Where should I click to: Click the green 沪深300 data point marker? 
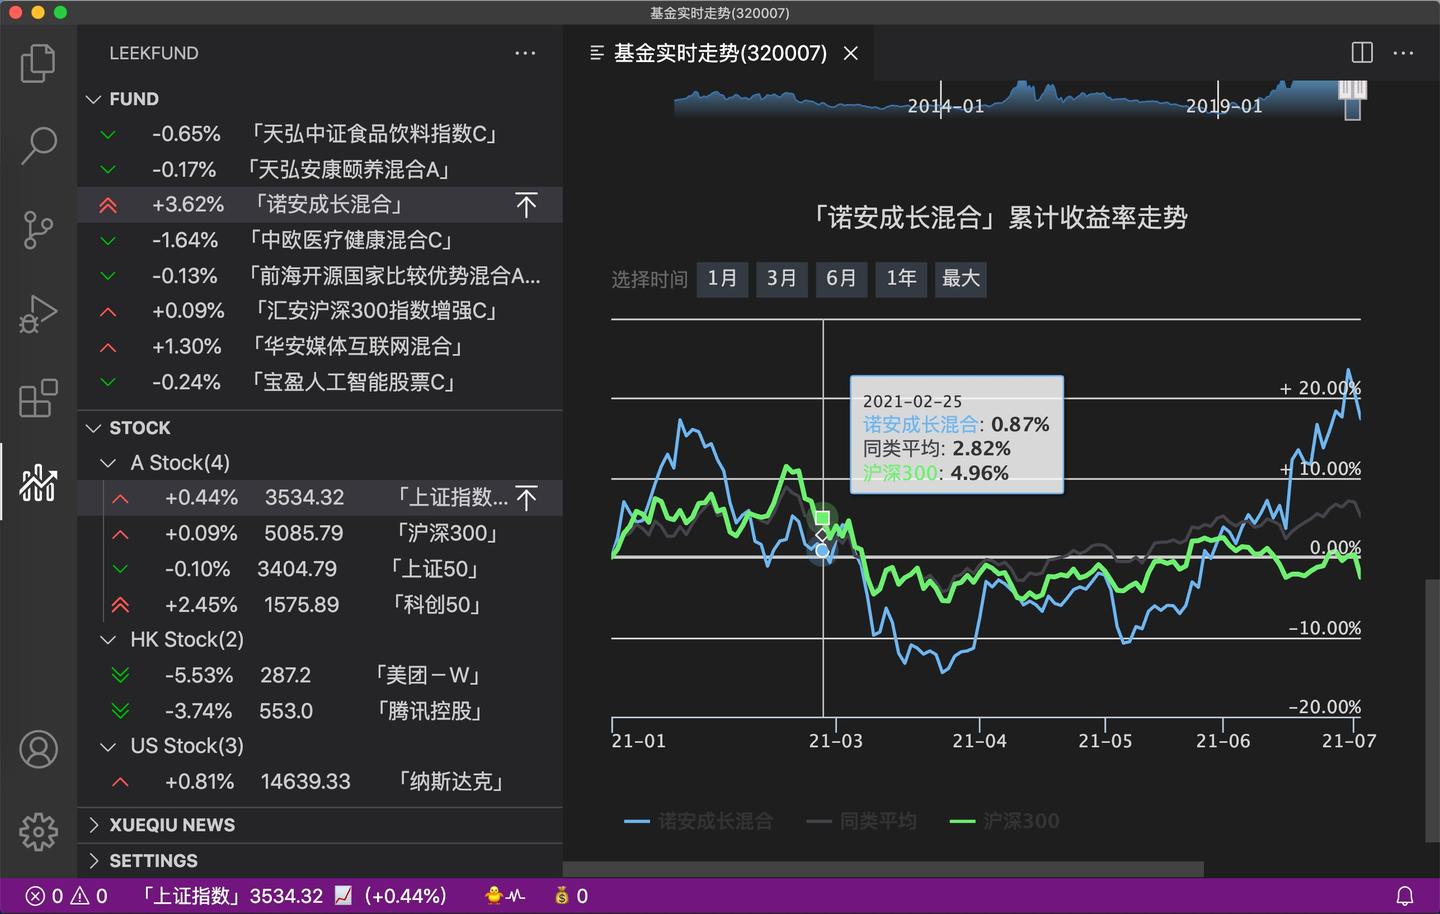coord(822,518)
